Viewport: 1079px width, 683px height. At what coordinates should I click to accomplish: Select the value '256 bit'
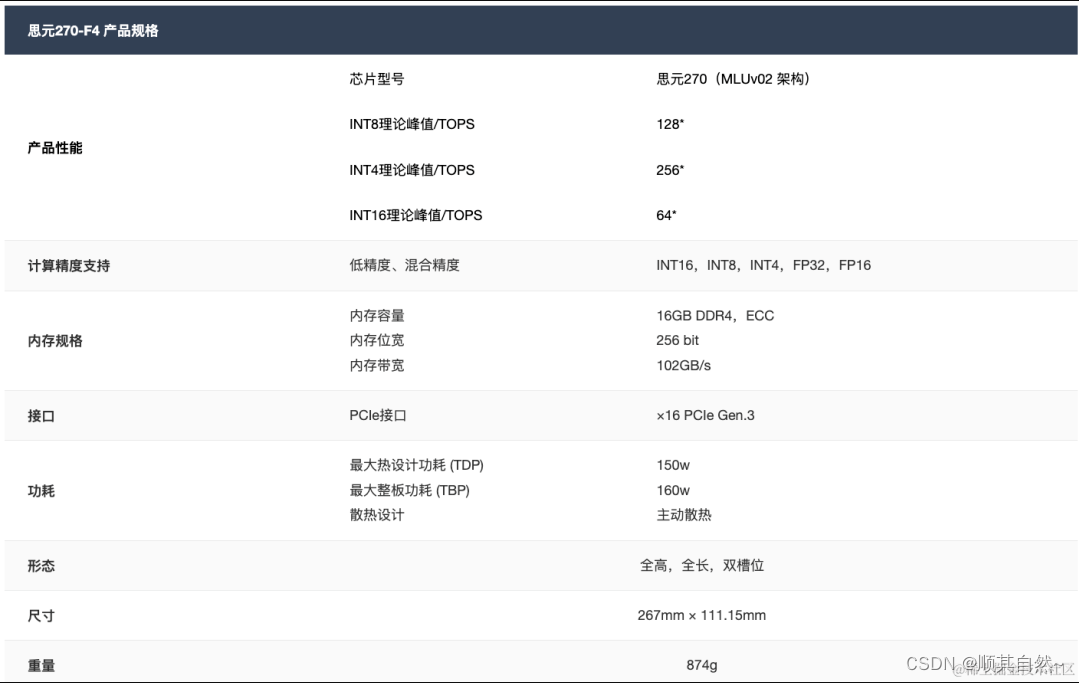(677, 340)
